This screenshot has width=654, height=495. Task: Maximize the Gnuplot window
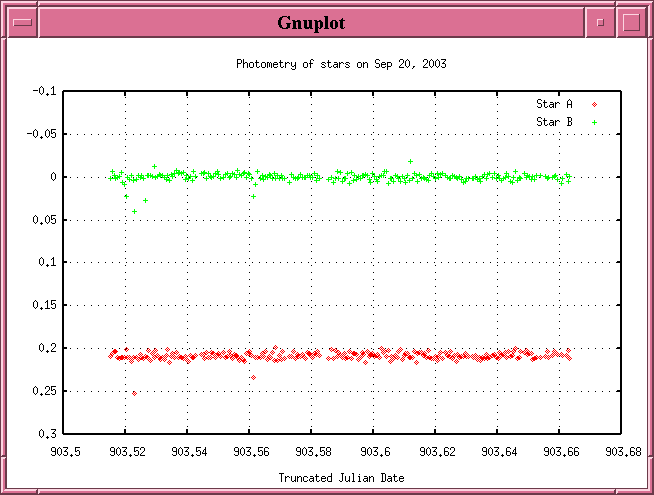click(x=630, y=22)
